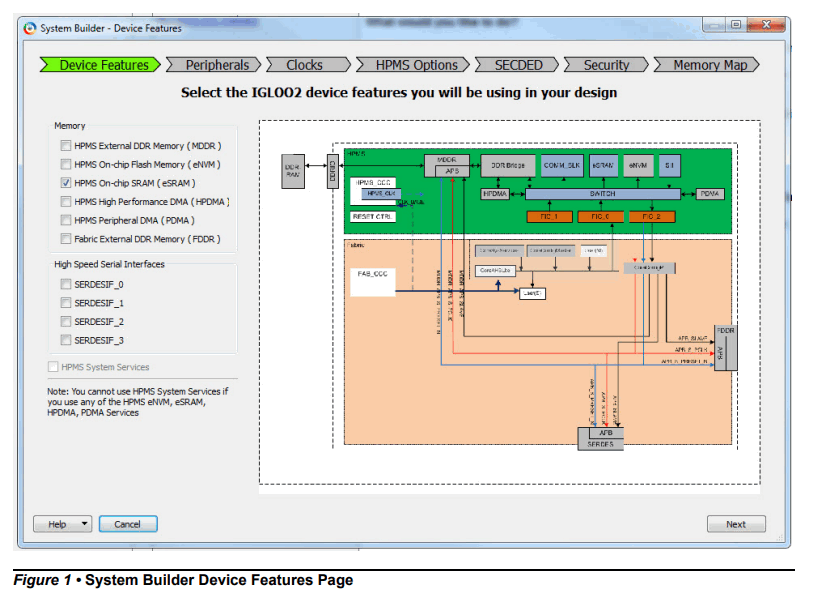Open the Help button dropdown arrow
Screen dimensions: 814x603
tap(85, 524)
